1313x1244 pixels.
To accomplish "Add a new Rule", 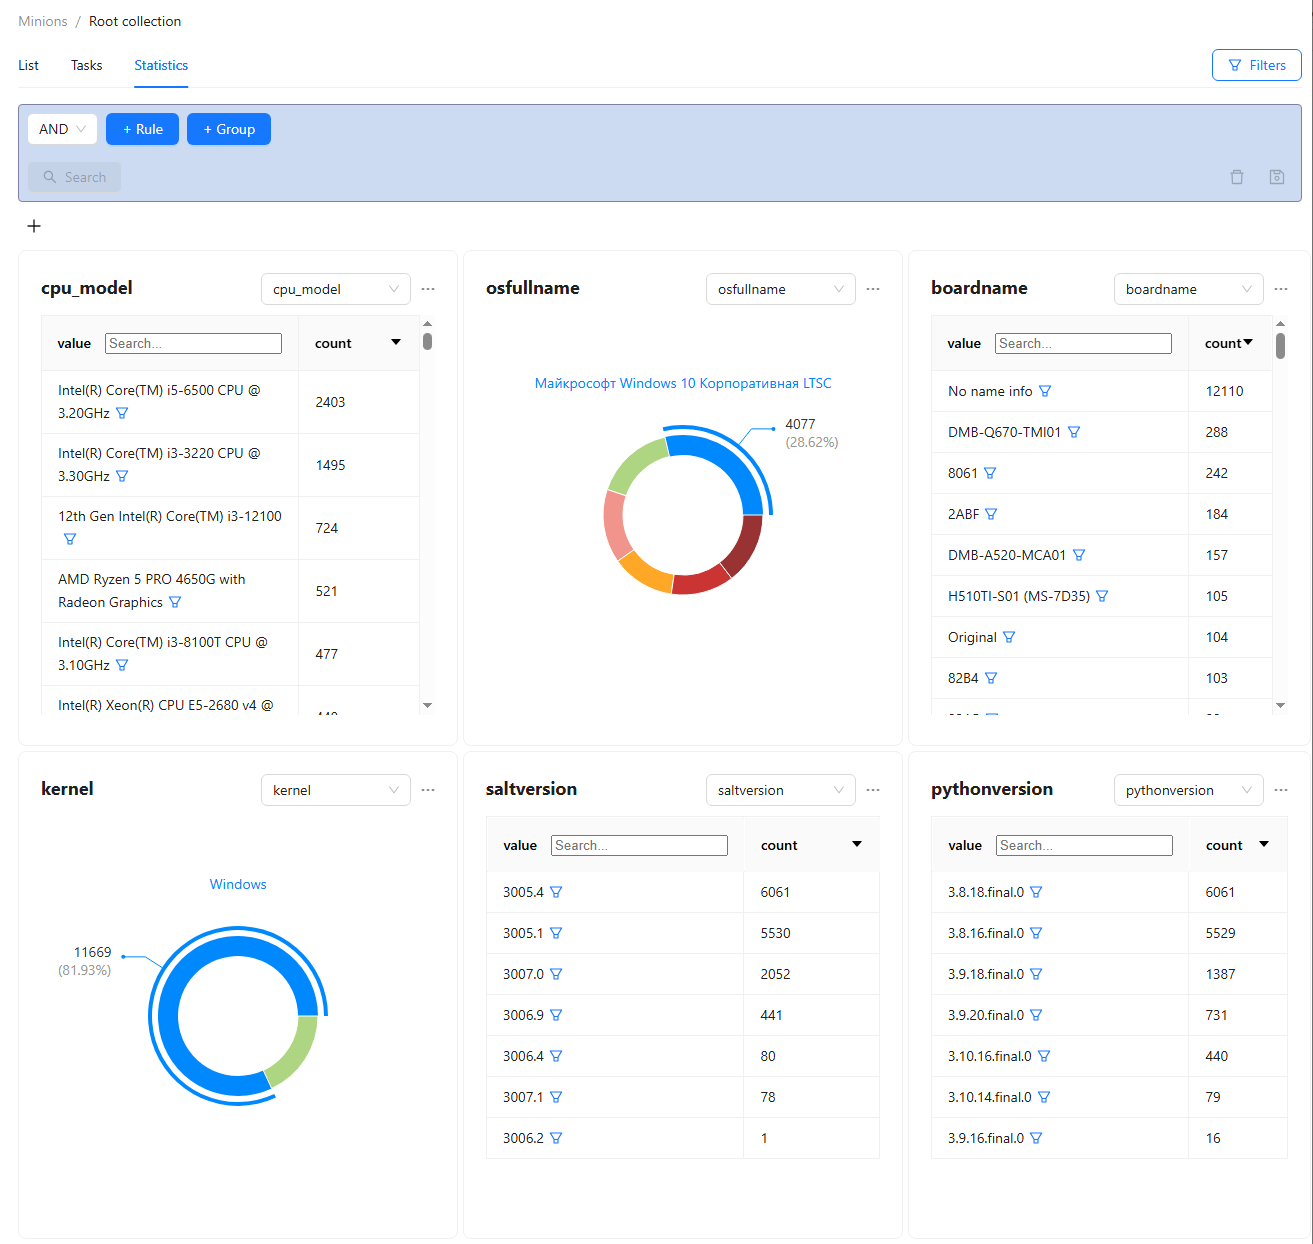I will (142, 129).
